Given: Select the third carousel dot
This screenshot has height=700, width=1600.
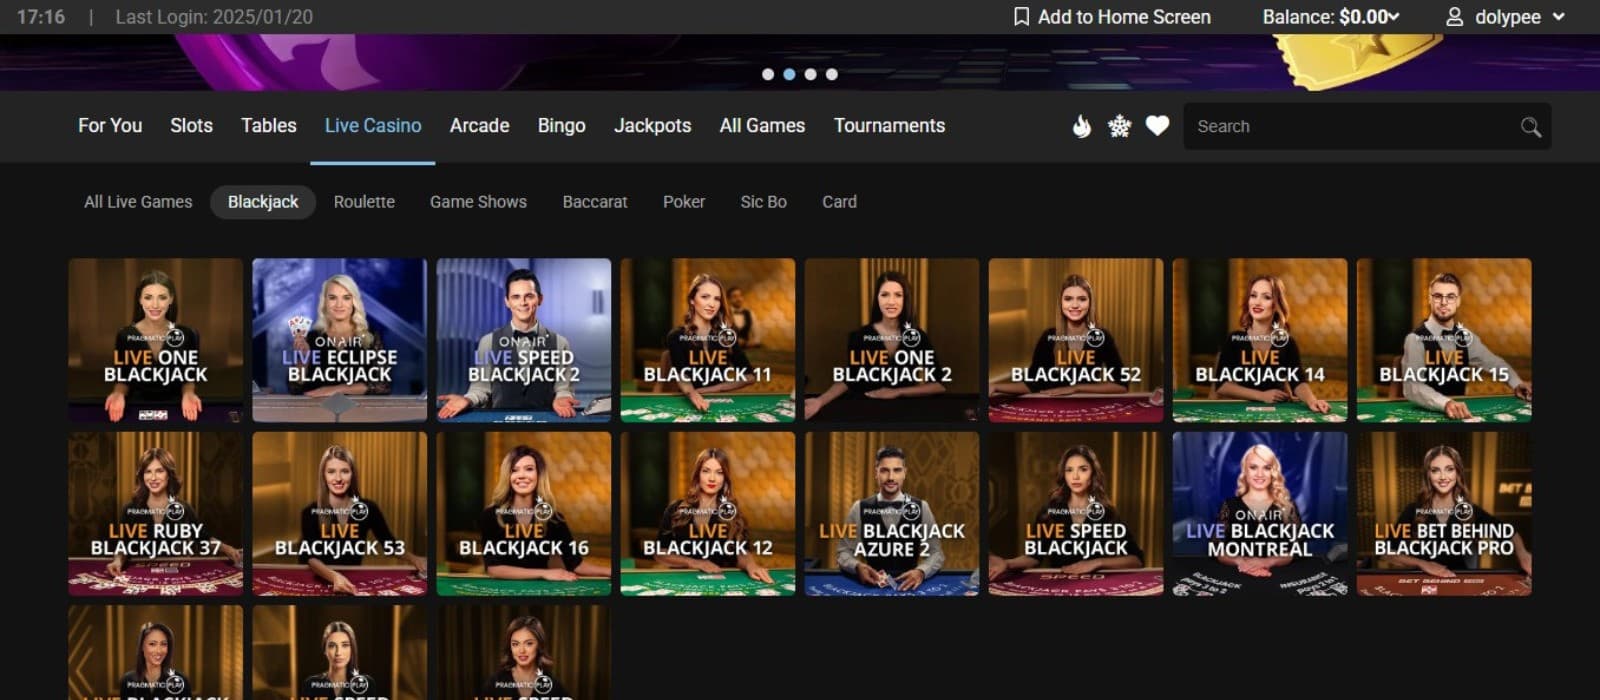Looking at the screenshot, I should 810,74.
